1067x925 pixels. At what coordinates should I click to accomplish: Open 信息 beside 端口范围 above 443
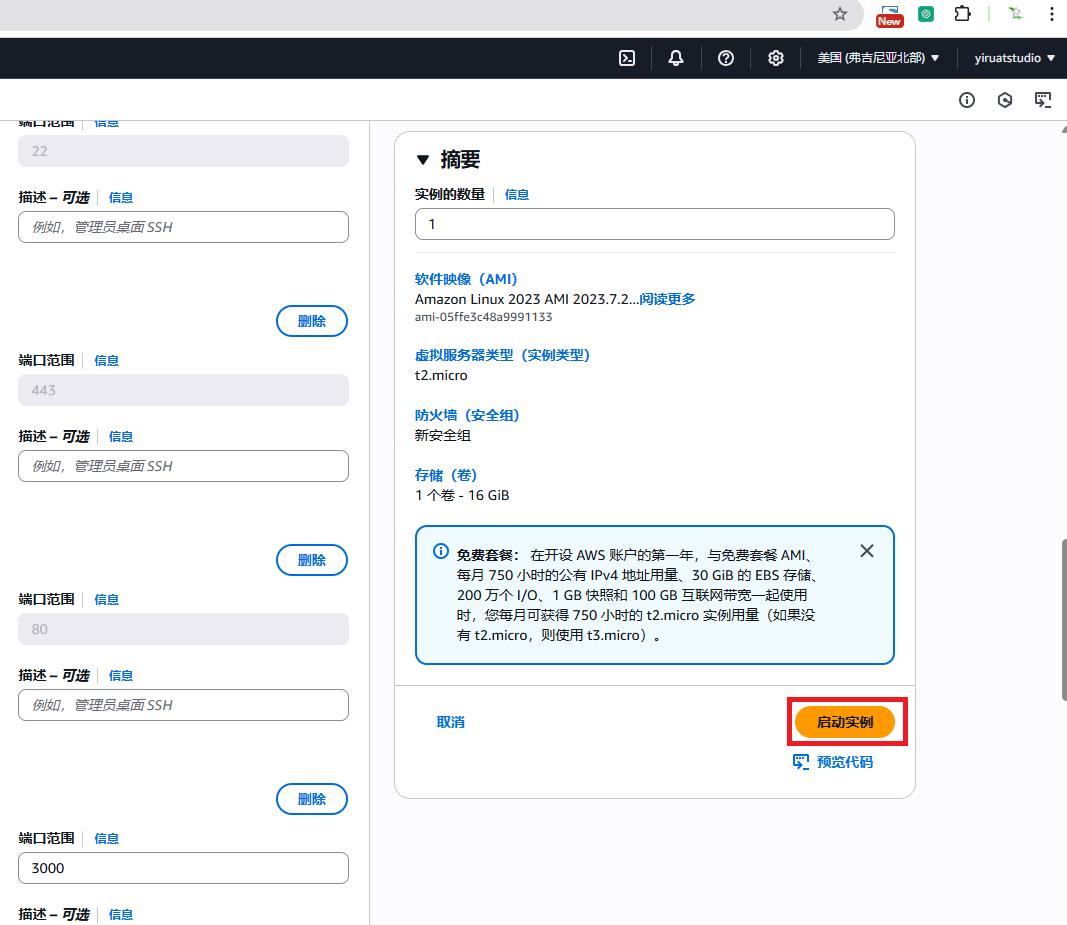click(x=106, y=360)
